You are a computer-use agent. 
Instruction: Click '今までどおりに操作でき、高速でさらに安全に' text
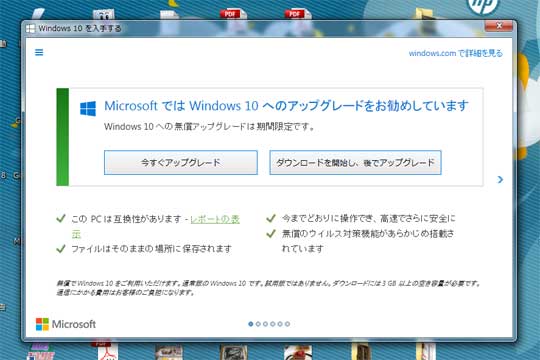[368, 218]
